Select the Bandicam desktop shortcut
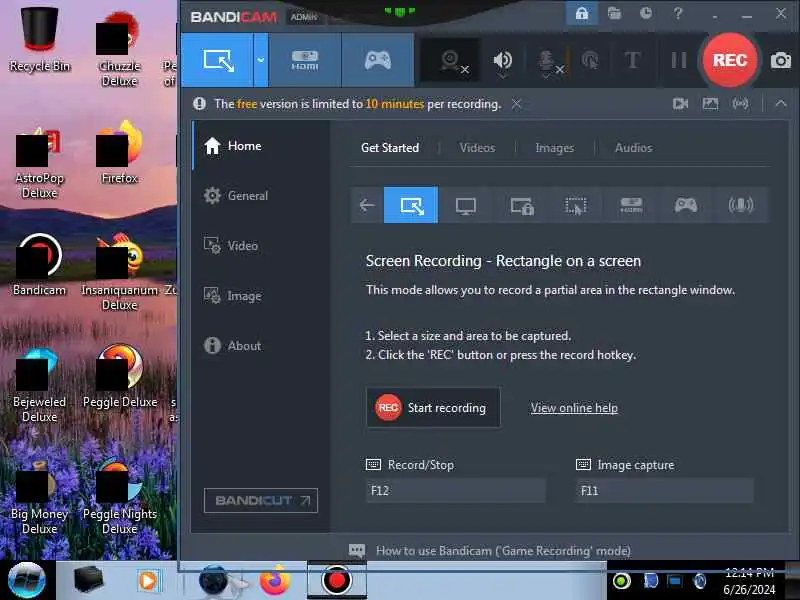The height and width of the screenshot is (600, 800). (39, 265)
